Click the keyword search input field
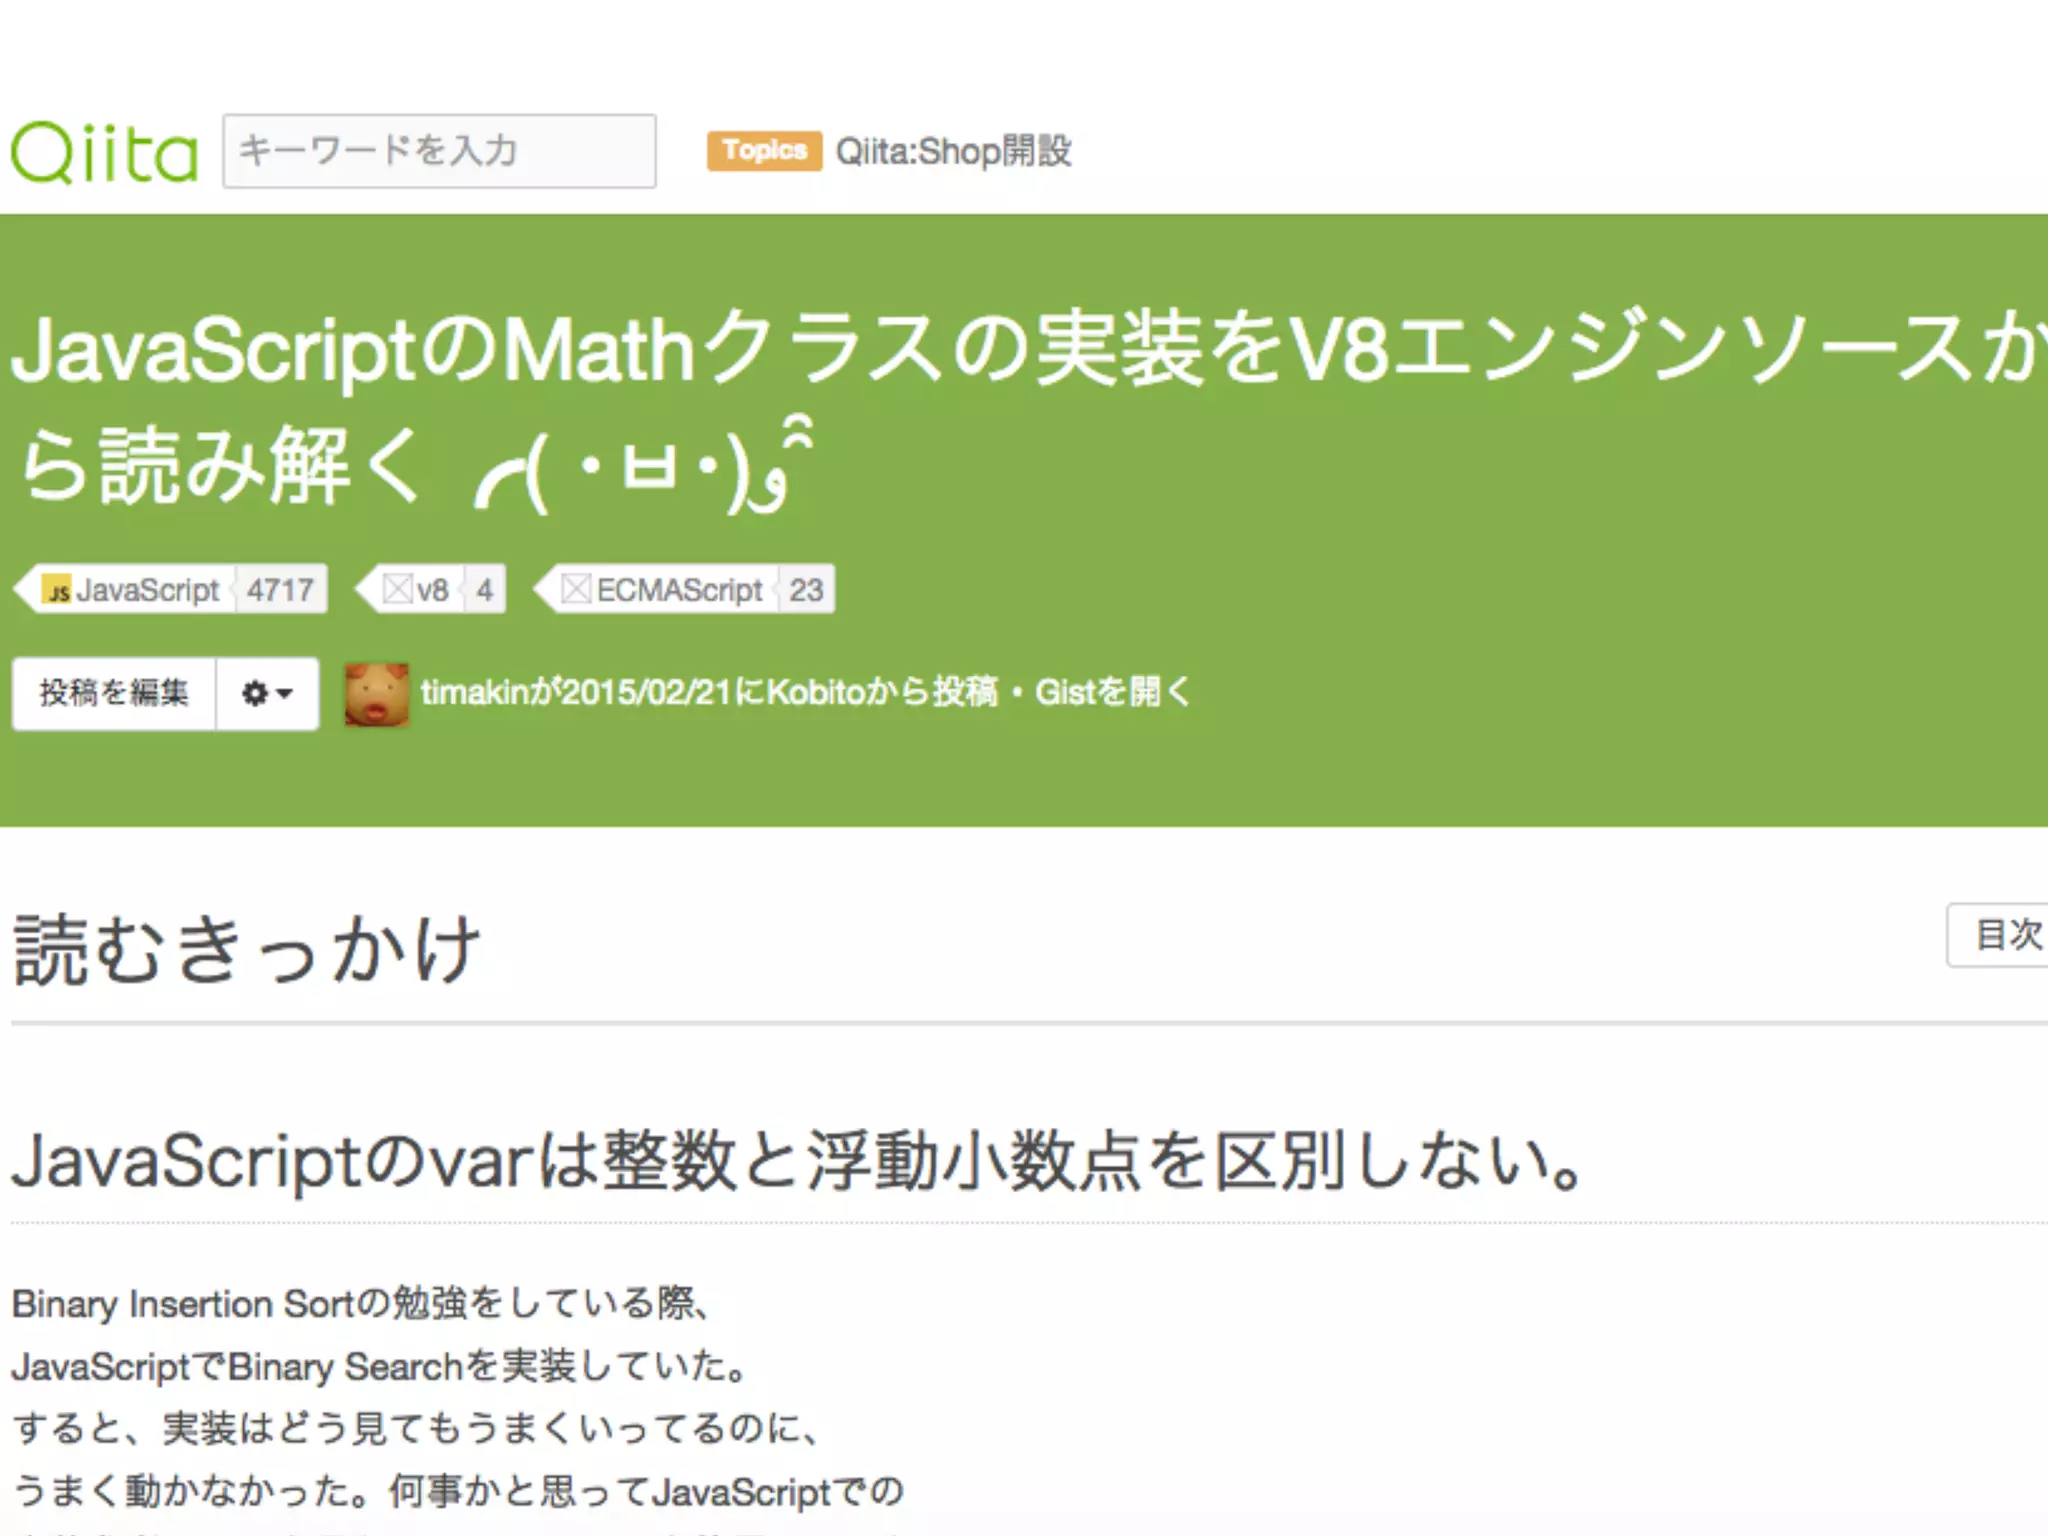This screenshot has width=2048, height=1536. [439, 151]
